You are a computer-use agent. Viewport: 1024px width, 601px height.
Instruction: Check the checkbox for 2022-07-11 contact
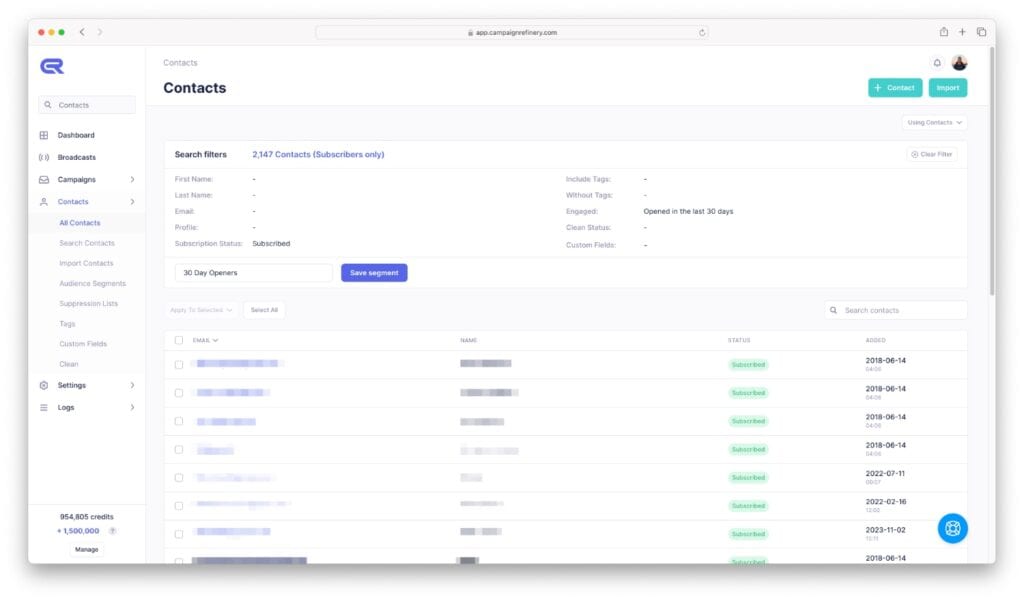click(179, 478)
